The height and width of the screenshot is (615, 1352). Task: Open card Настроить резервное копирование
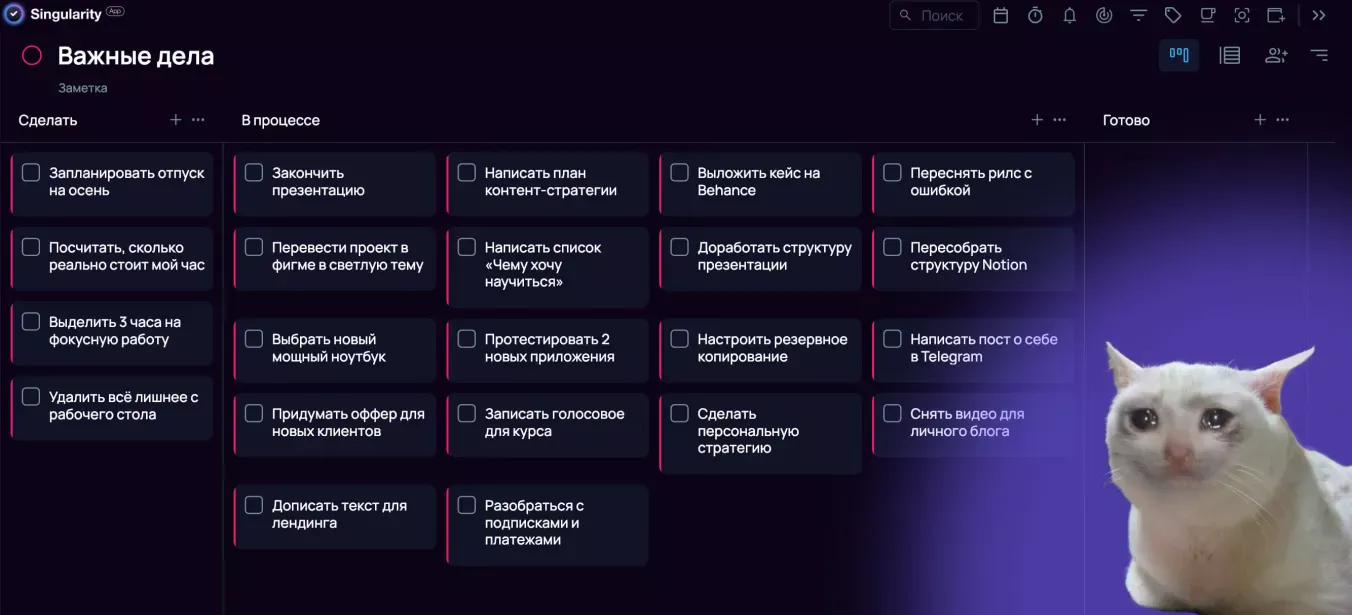(x=761, y=349)
